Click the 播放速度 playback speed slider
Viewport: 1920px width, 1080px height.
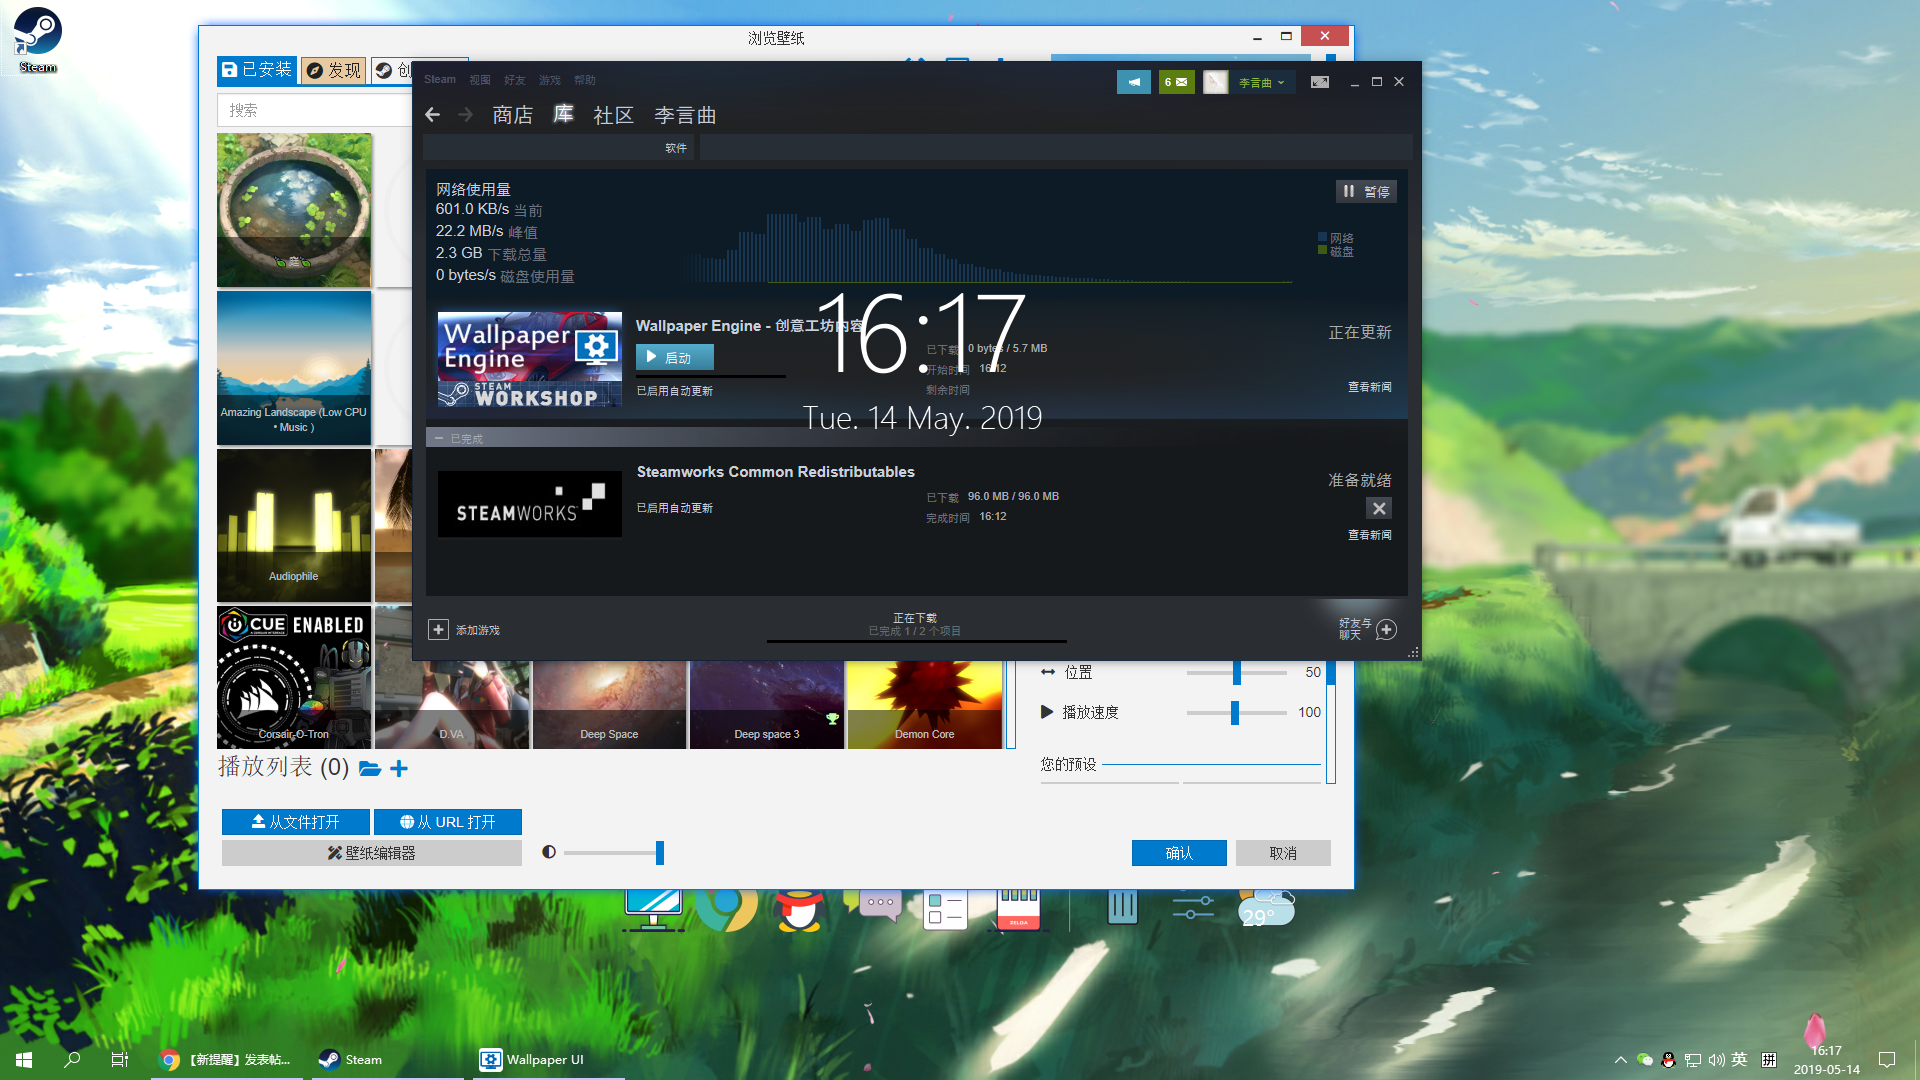pos(1237,712)
